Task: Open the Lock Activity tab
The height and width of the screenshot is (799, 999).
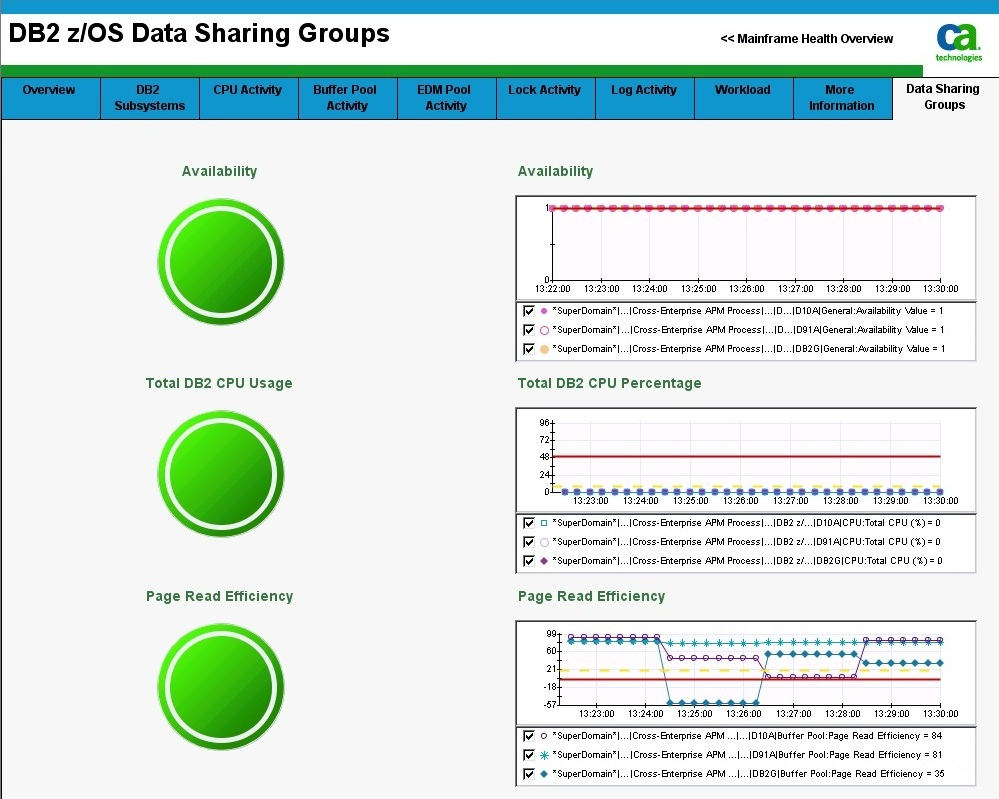Action: 545,98
